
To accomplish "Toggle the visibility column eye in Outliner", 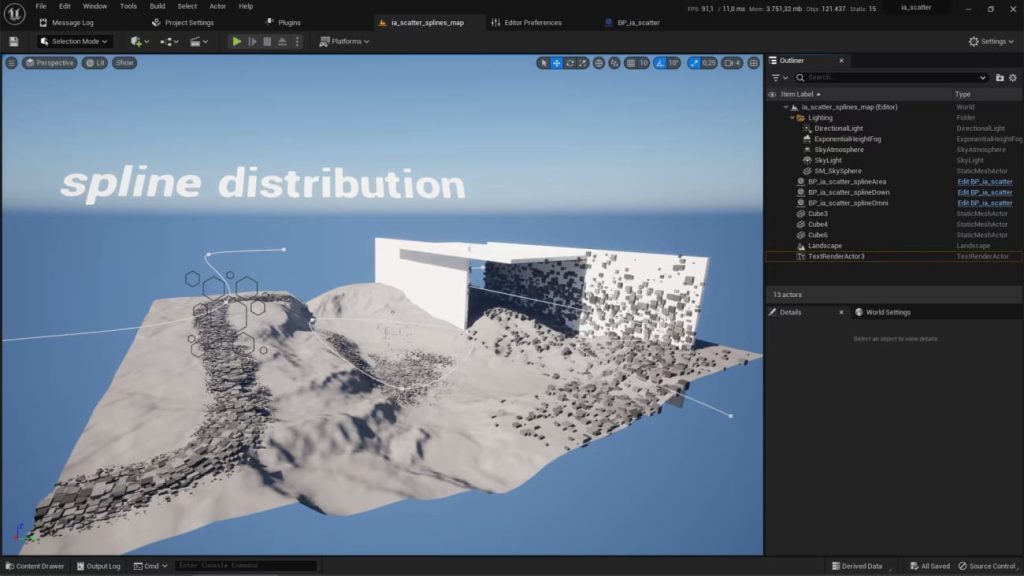I will click(772, 94).
